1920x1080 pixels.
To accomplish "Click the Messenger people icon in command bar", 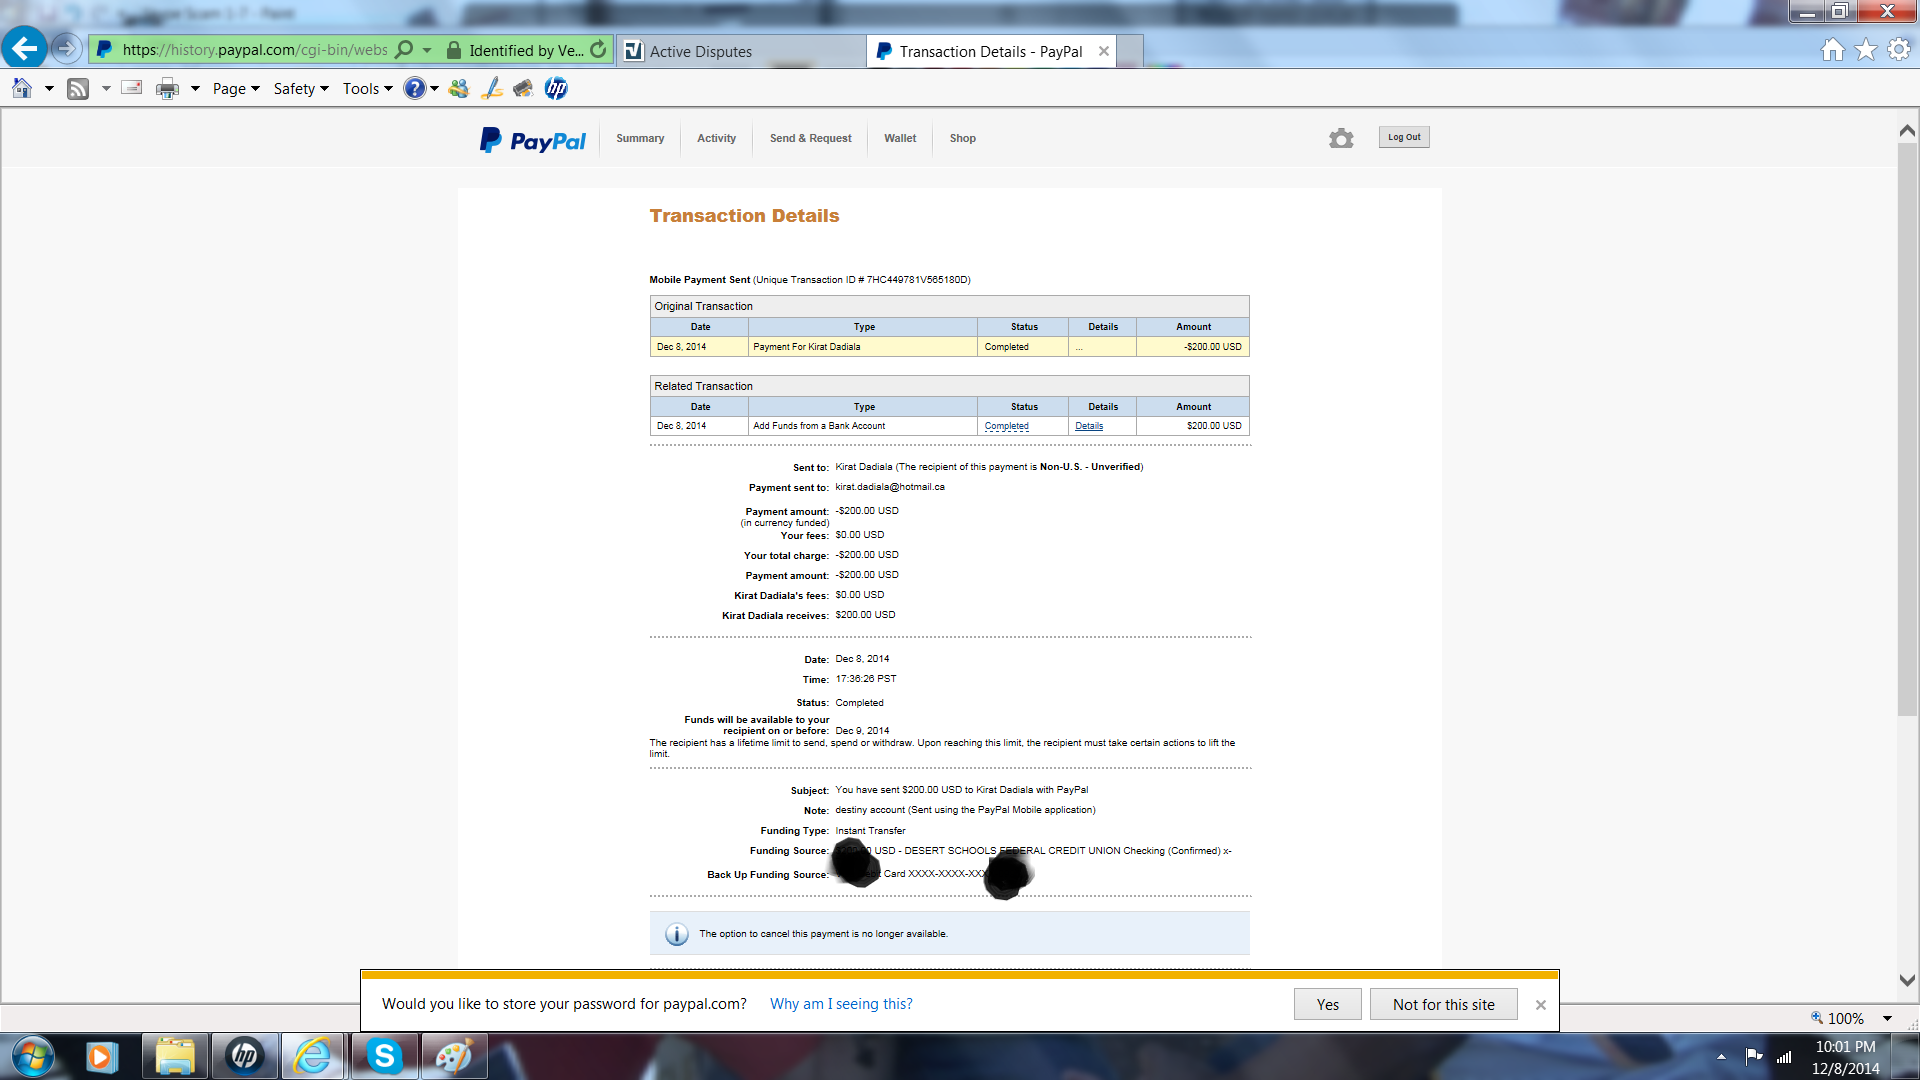I will (x=458, y=88).
